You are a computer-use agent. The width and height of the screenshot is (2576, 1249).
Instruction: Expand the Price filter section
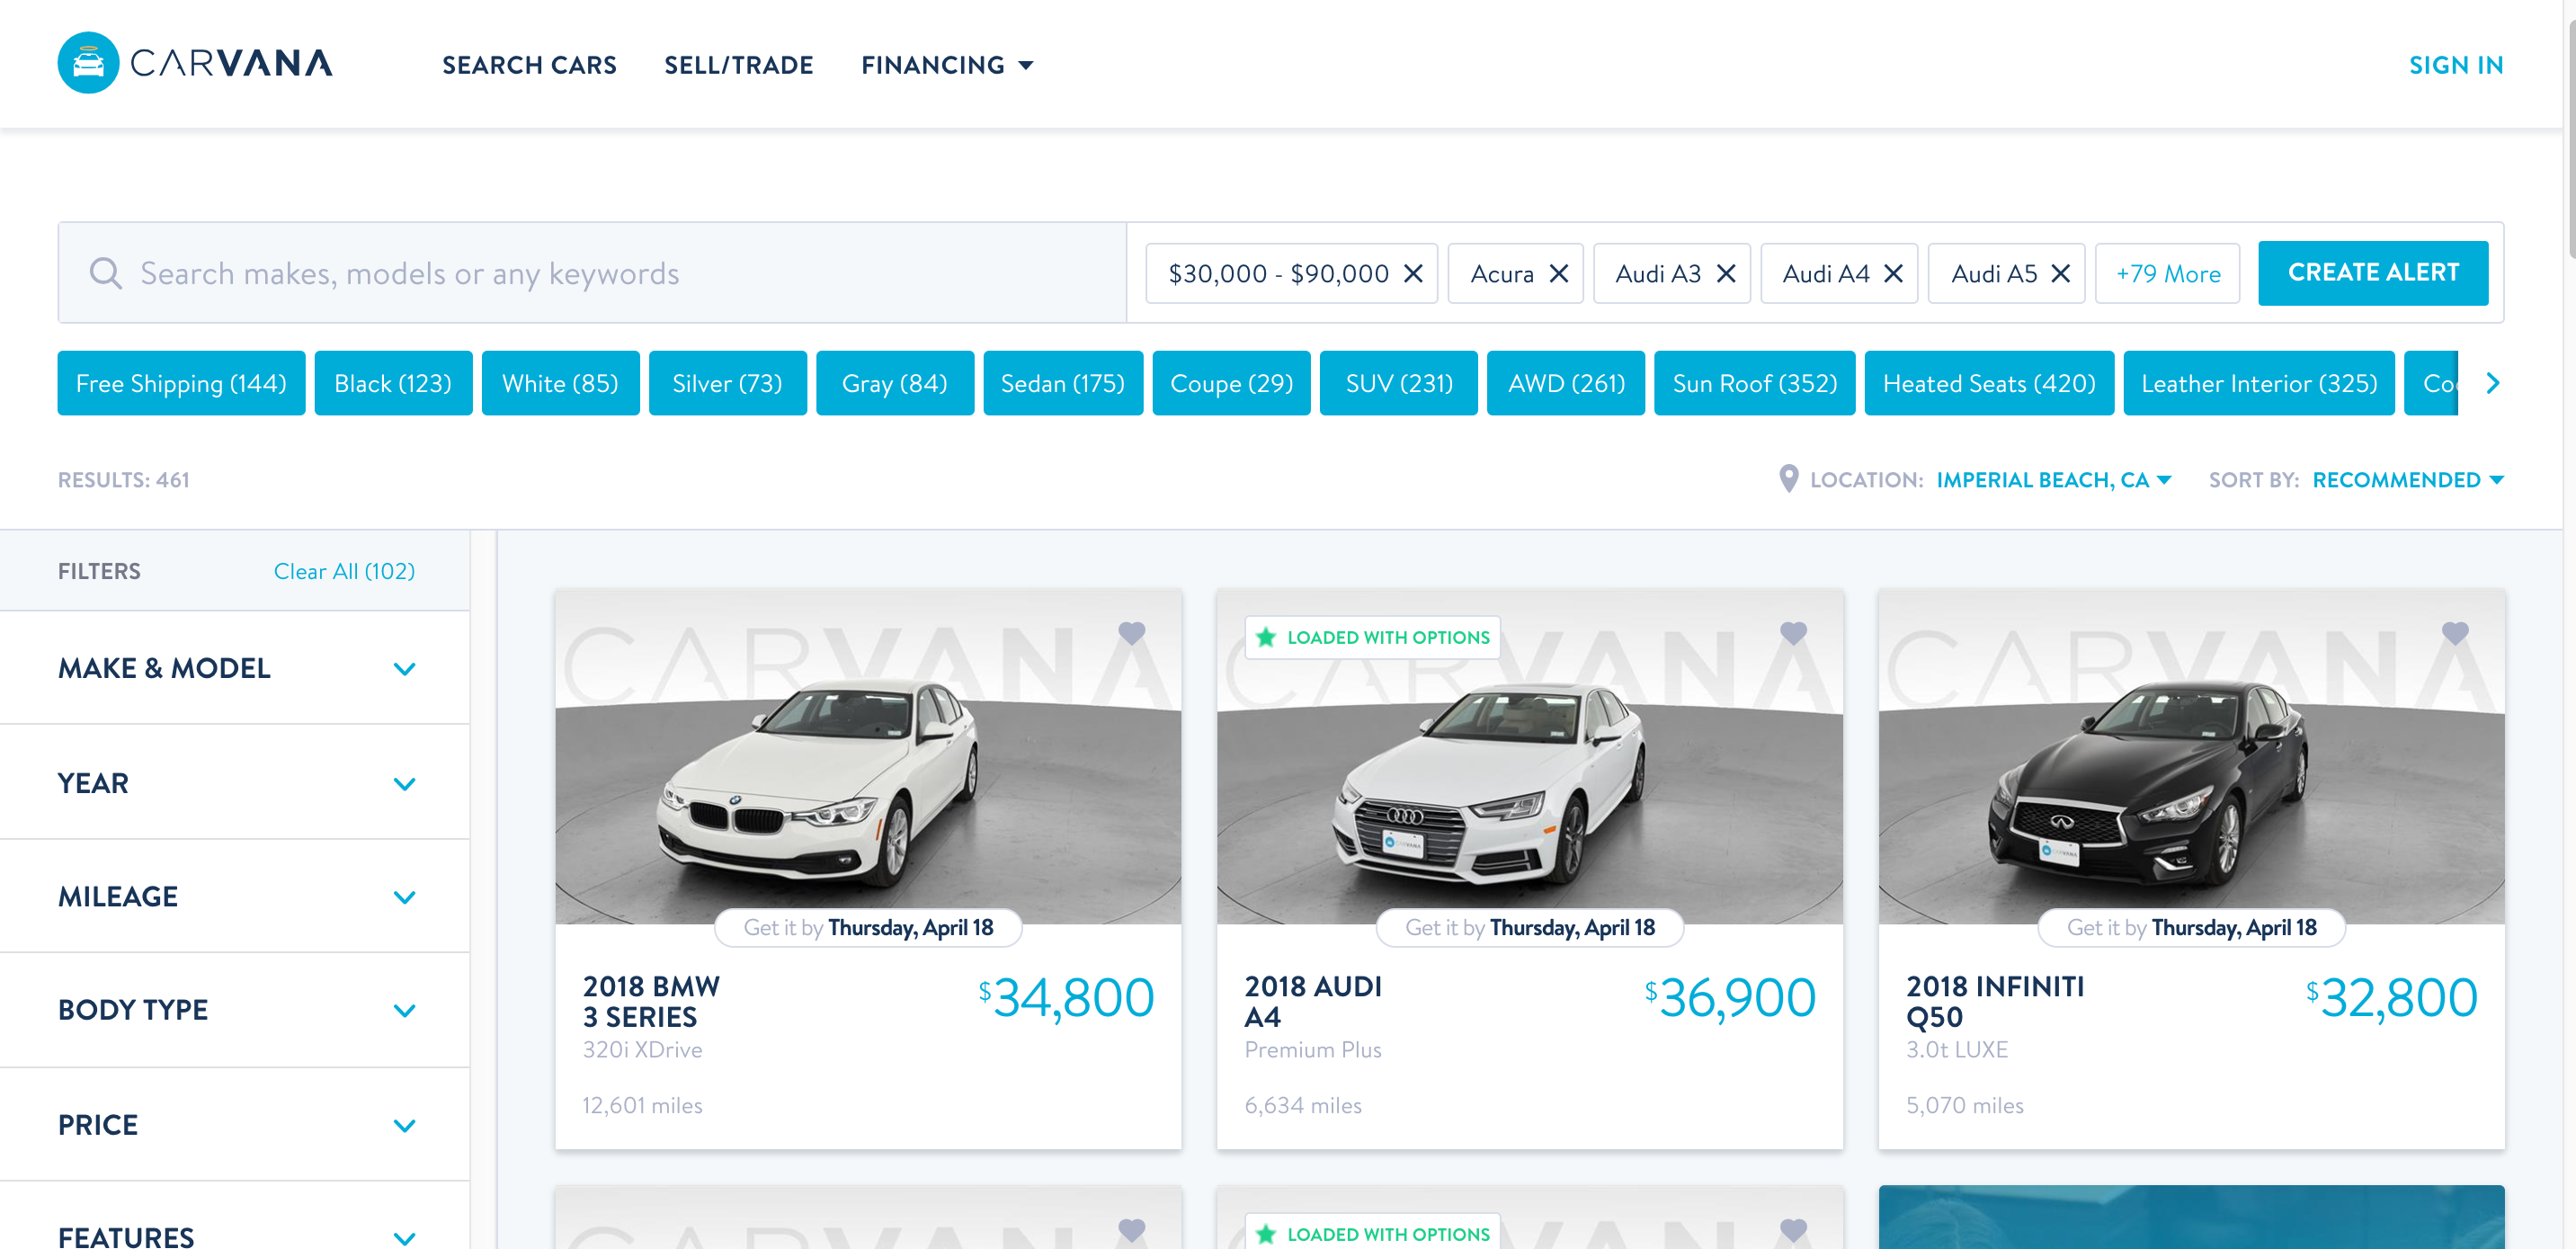(235, 1125)
